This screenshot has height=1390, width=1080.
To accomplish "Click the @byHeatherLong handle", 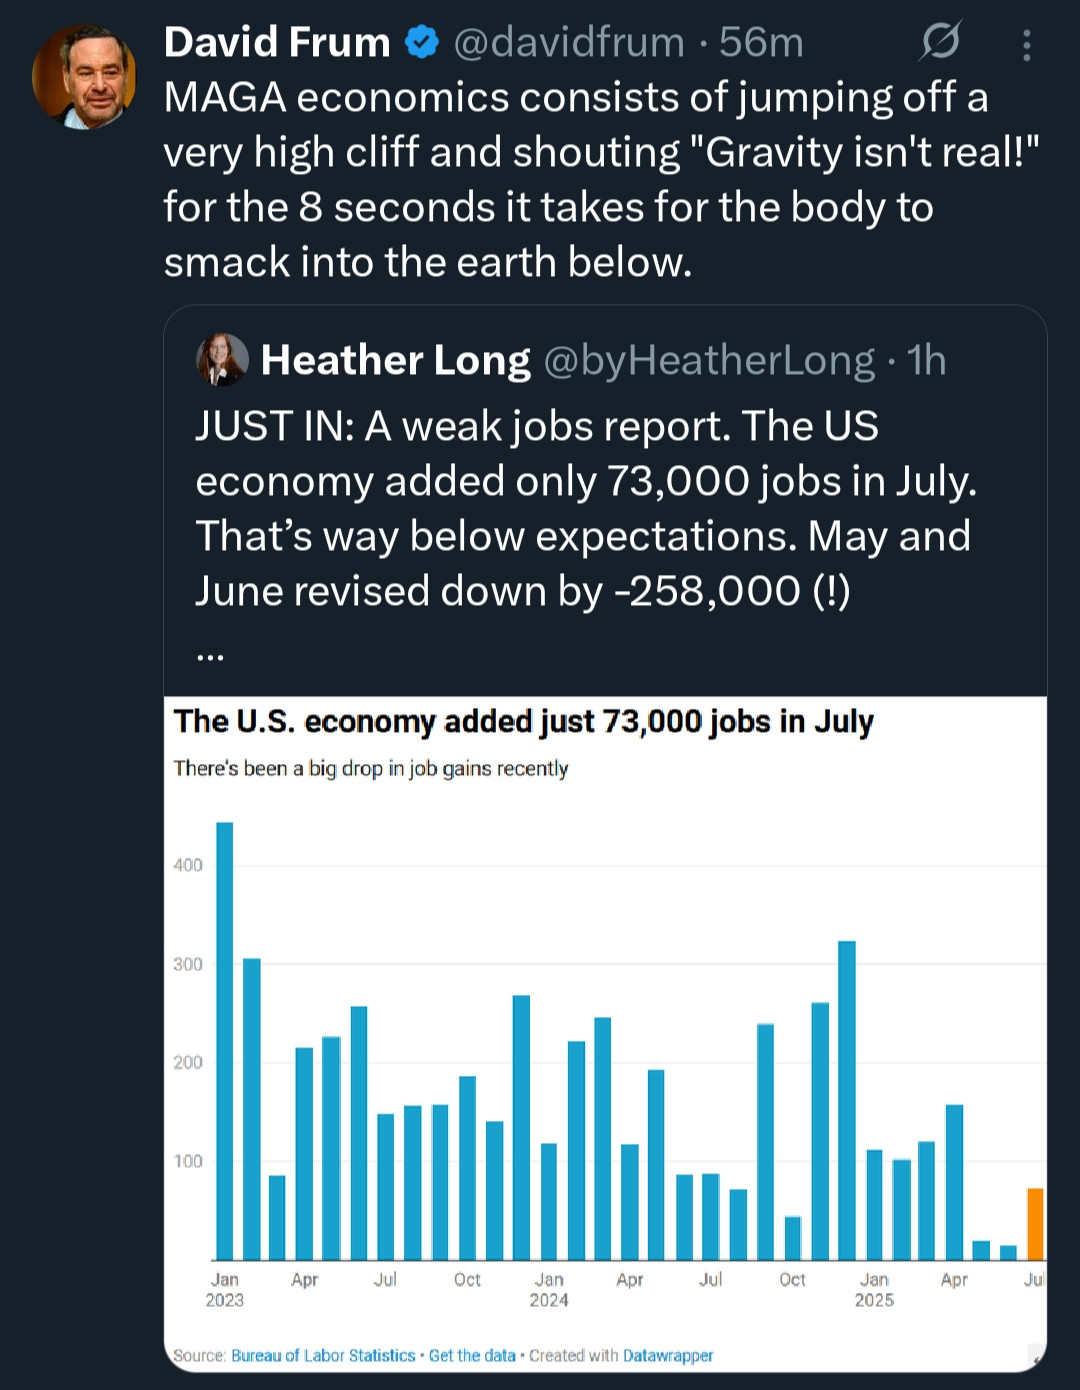I will pyautogui.click(x=709, y=361).
